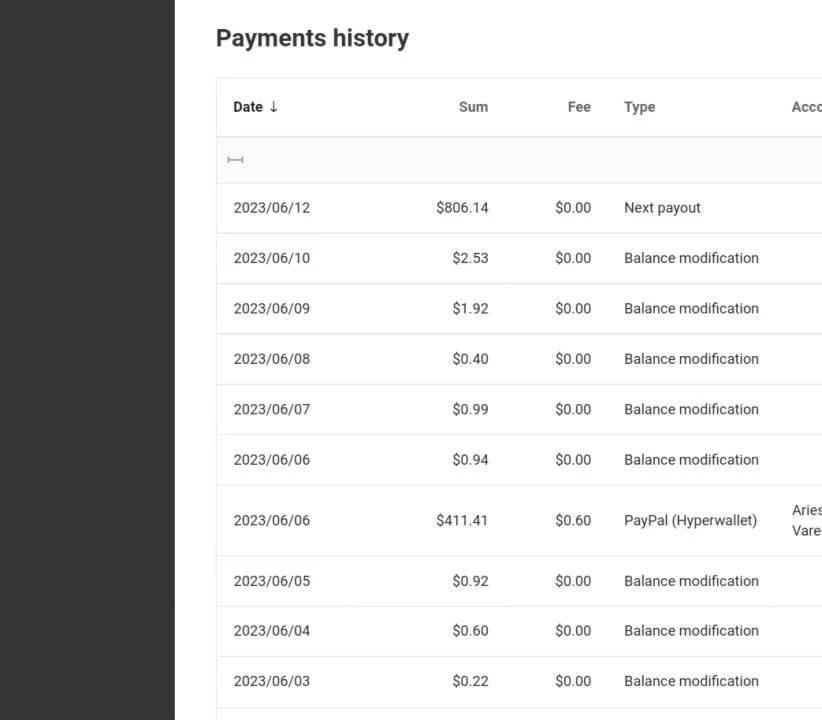
Task: Click the Next payout type cell
Action: click(x=662, y=208)
